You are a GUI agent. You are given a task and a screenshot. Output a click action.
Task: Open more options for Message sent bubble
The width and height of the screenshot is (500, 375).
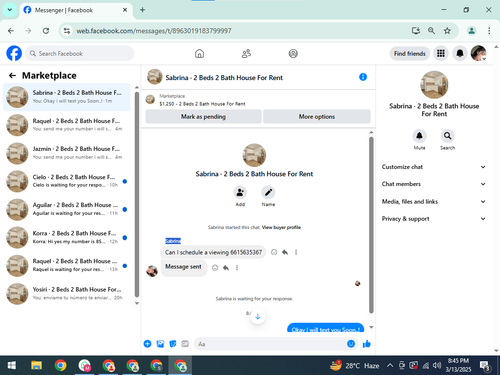coord(237,268)
